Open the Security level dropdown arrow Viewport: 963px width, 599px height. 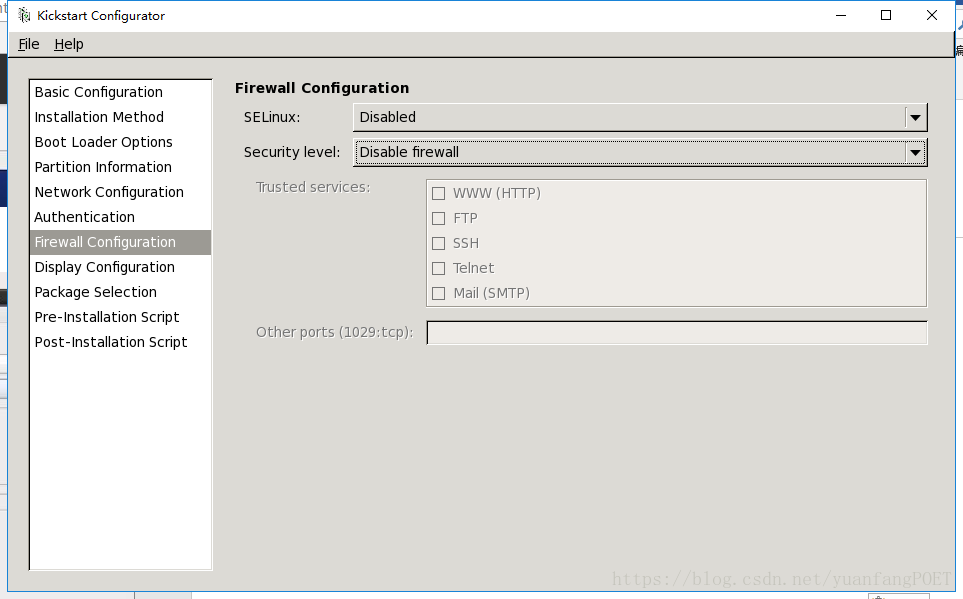pyautogui.click(x=915, y=152)
